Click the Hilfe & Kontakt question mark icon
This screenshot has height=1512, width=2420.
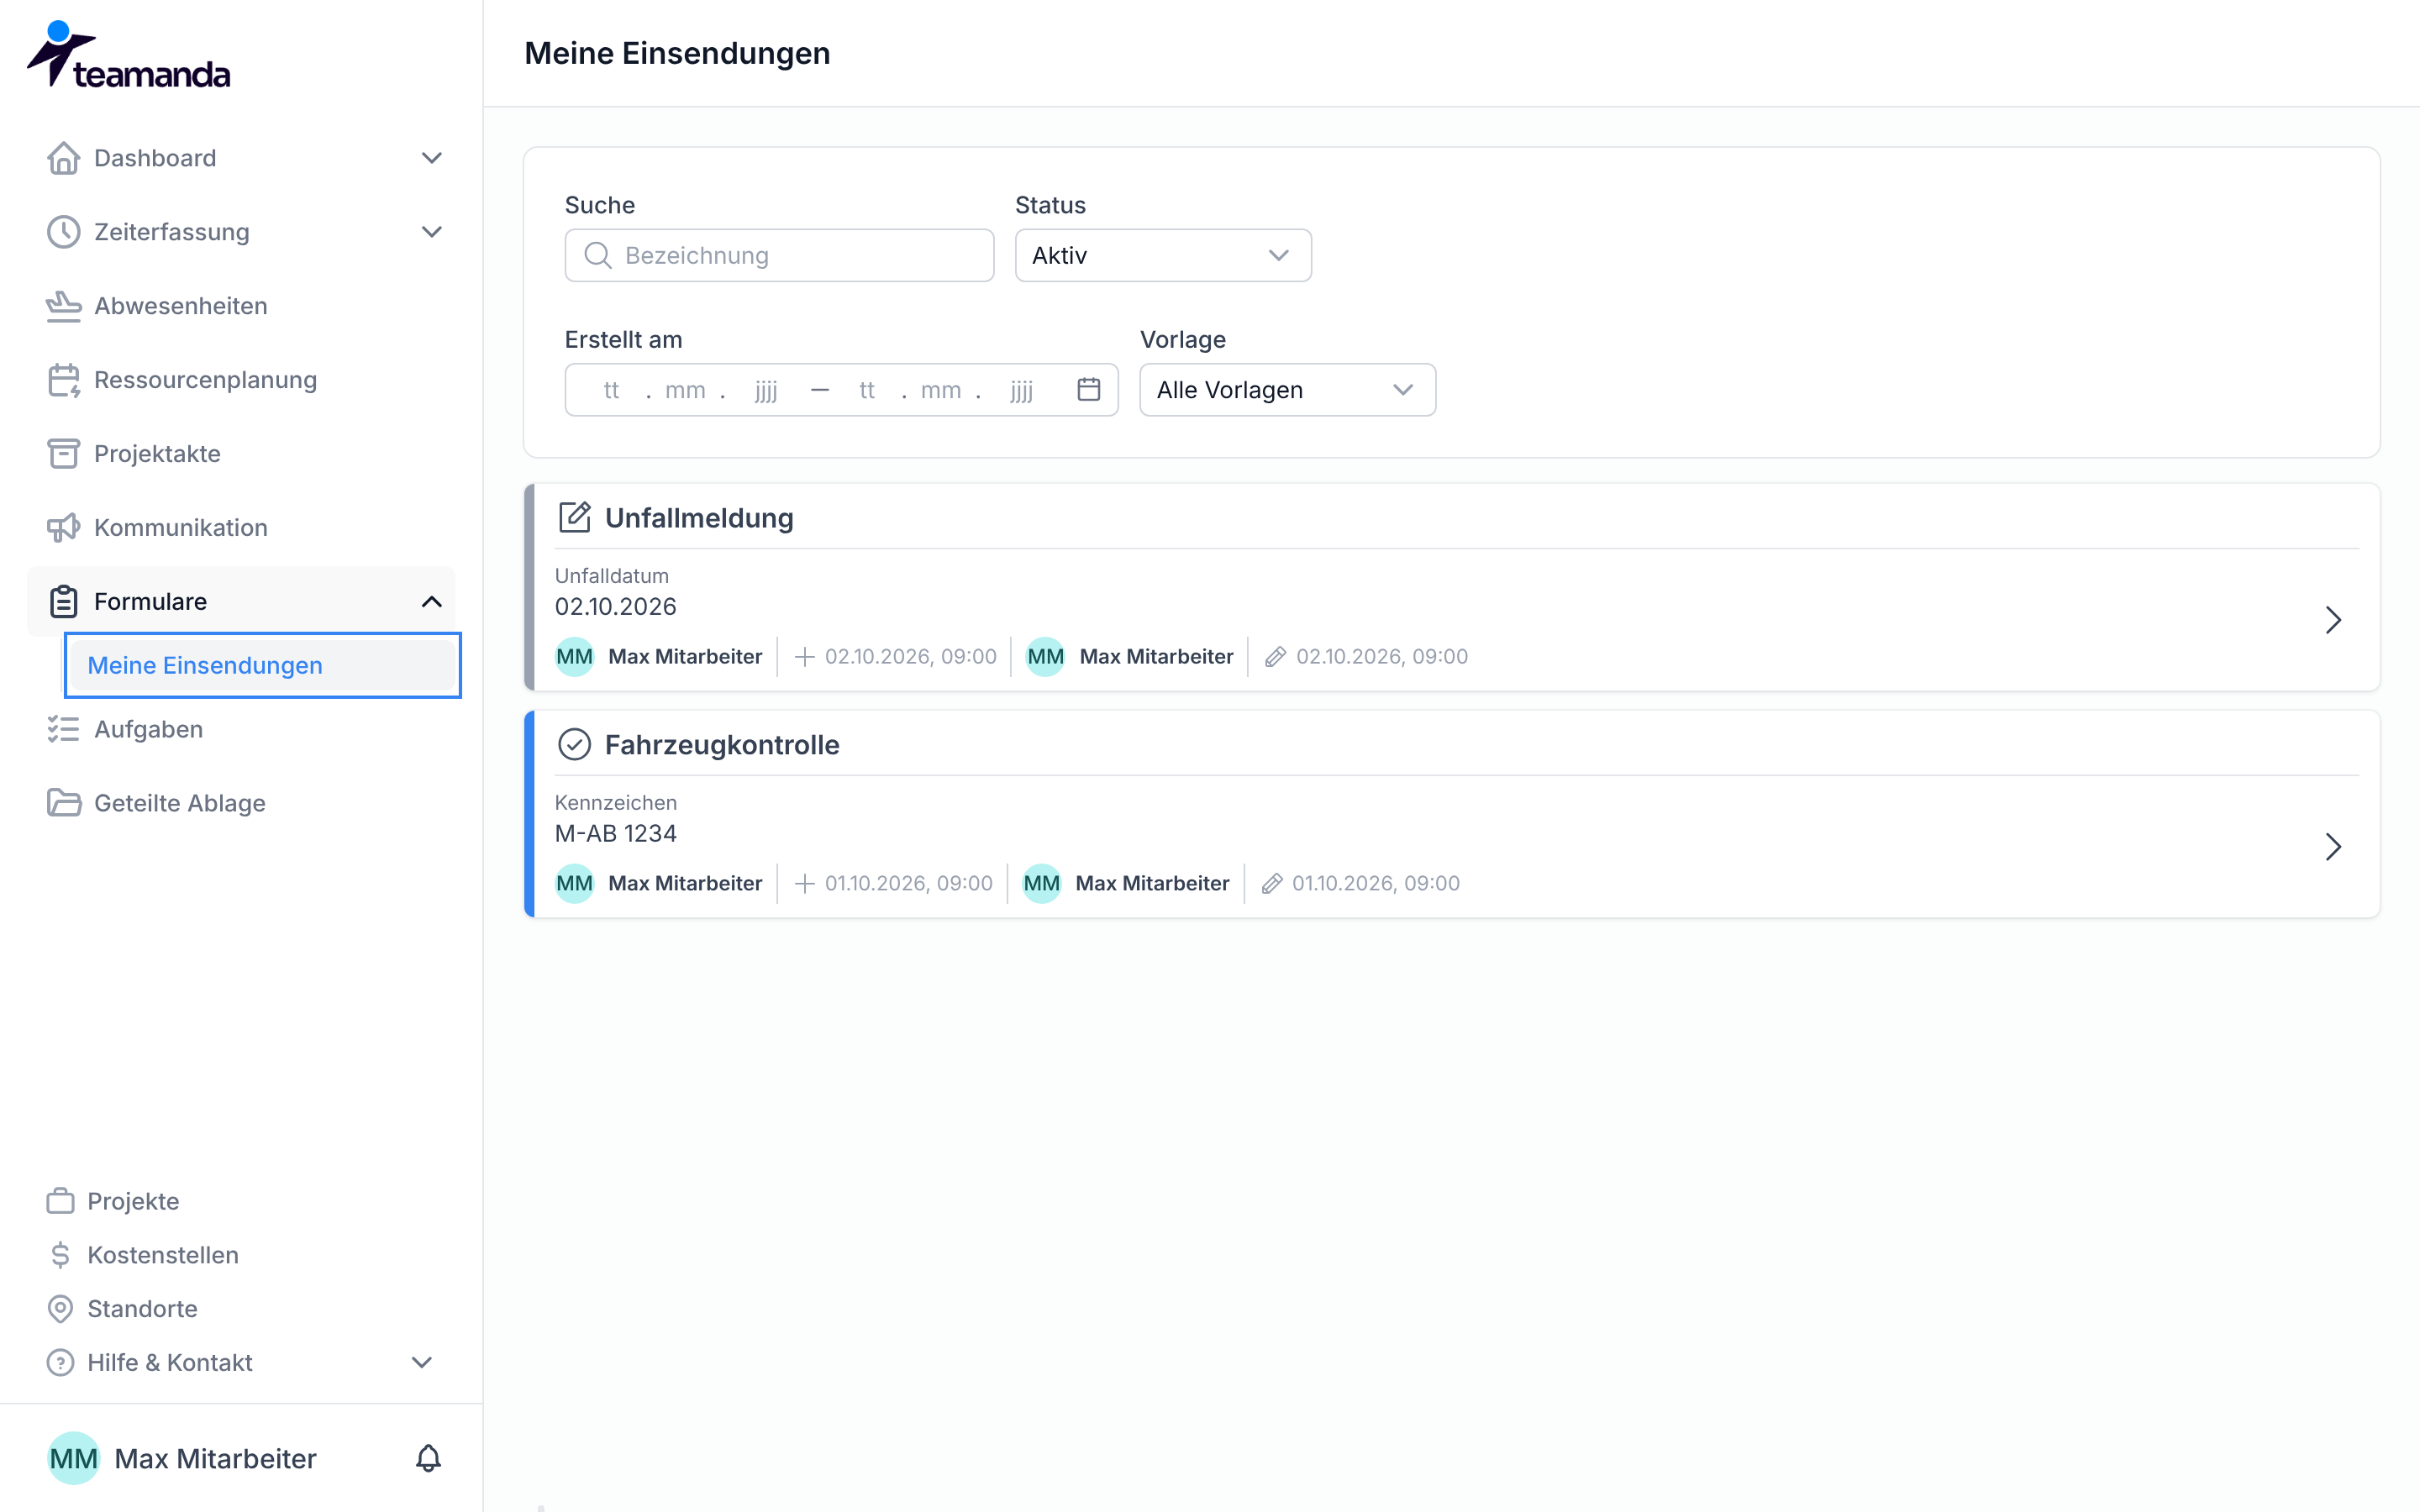click(60, 1363)
